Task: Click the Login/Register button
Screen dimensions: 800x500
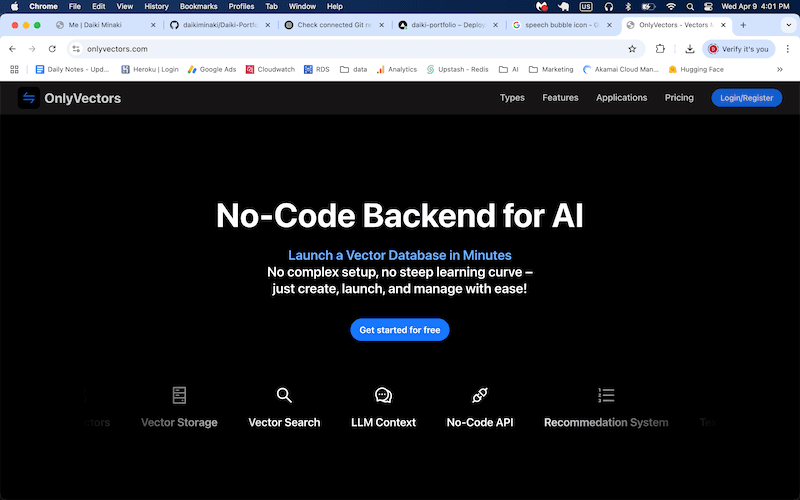Action: [x=746, y=98]
